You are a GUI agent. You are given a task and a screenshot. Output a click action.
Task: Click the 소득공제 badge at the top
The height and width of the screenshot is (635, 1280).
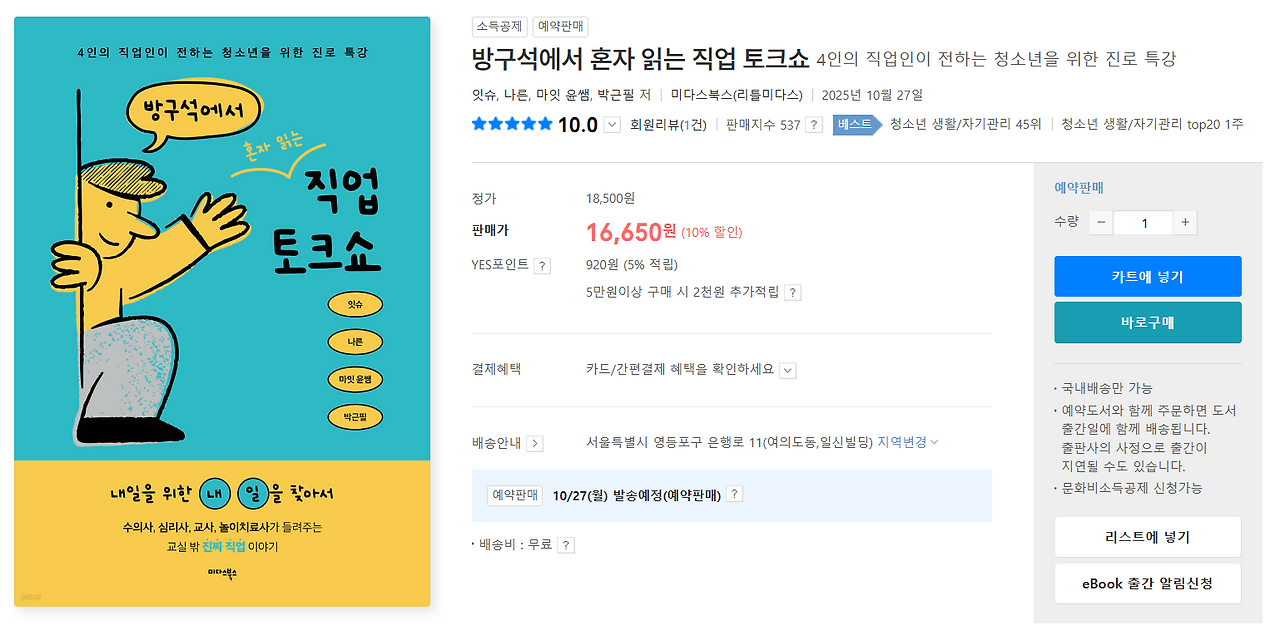[x=499, y=26]
